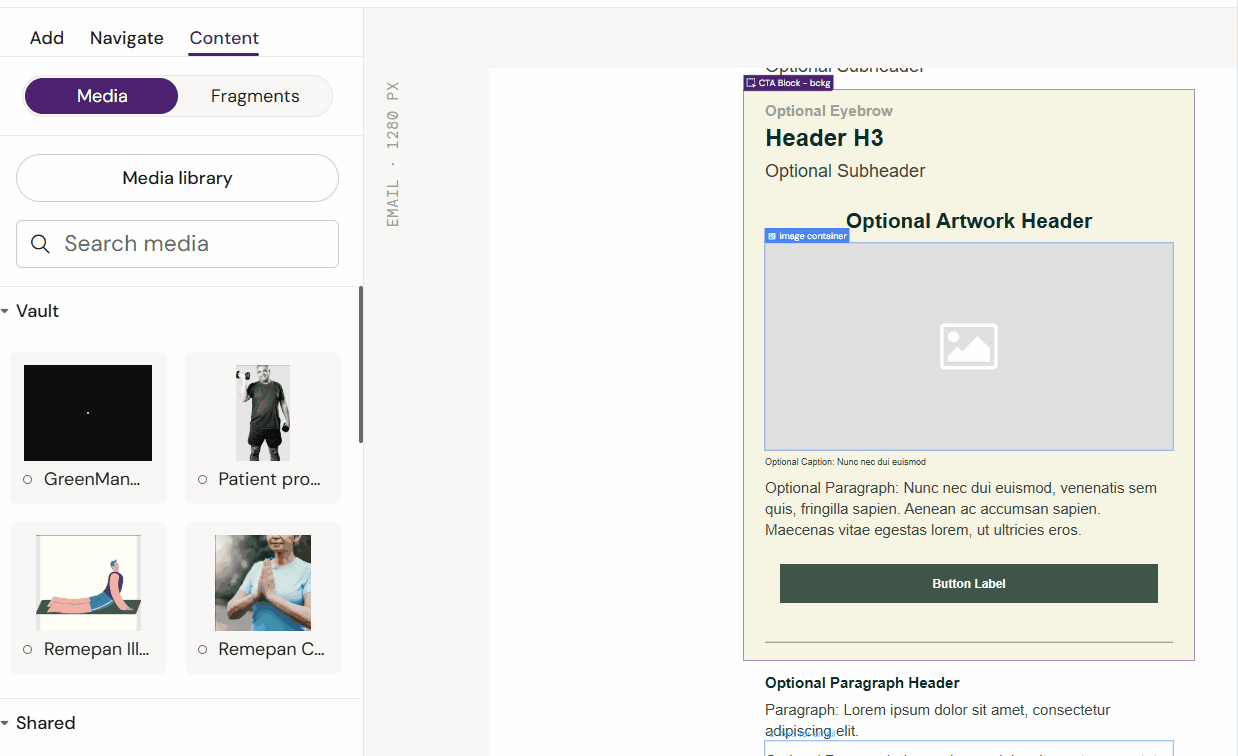Click the yoga illustration thumbnail
Screen dimensions: 1238x756
coord(88,583)
